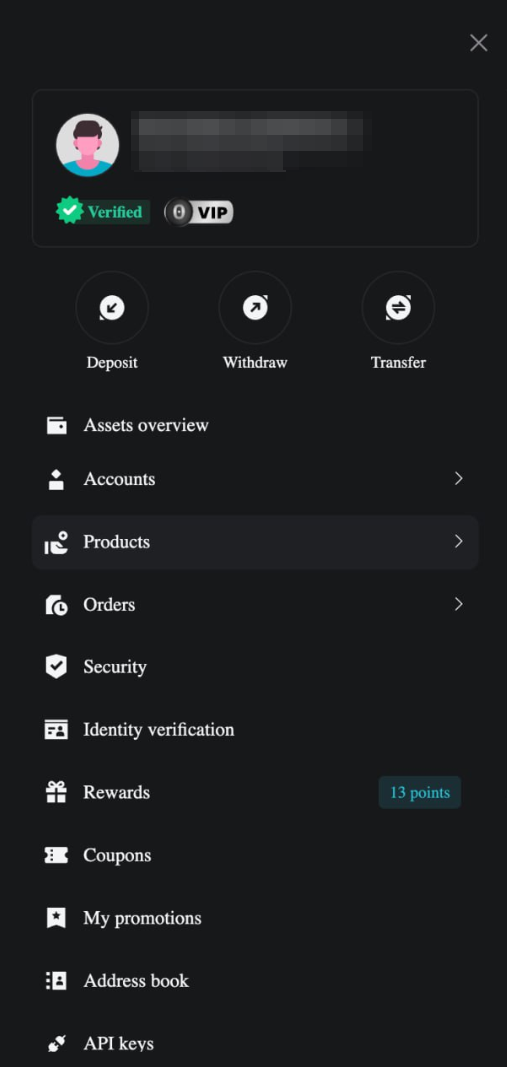Expand the Products submenu chevron
Image resolution: width=507 pixels, height=1067 pixels.
coord(459,541)
